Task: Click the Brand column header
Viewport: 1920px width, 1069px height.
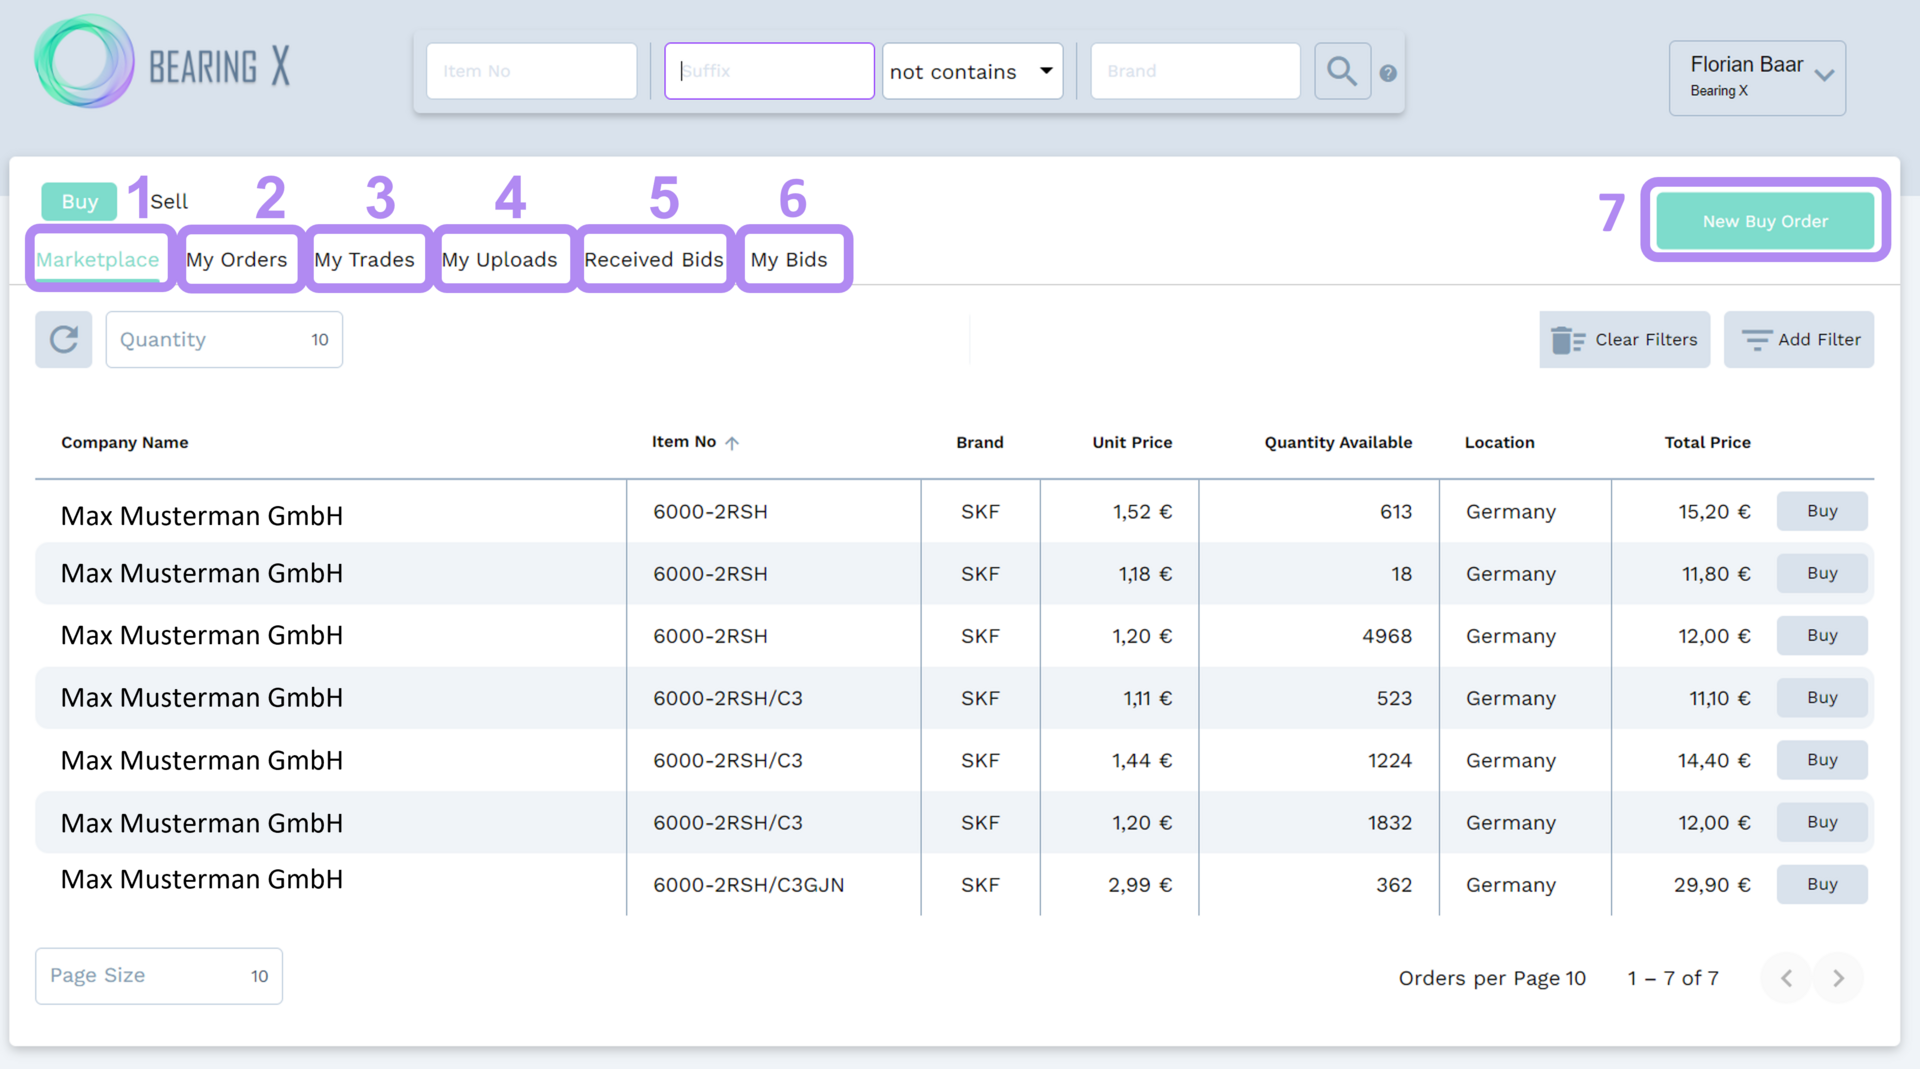Action: pyautogui.click(x=980, y=443)
